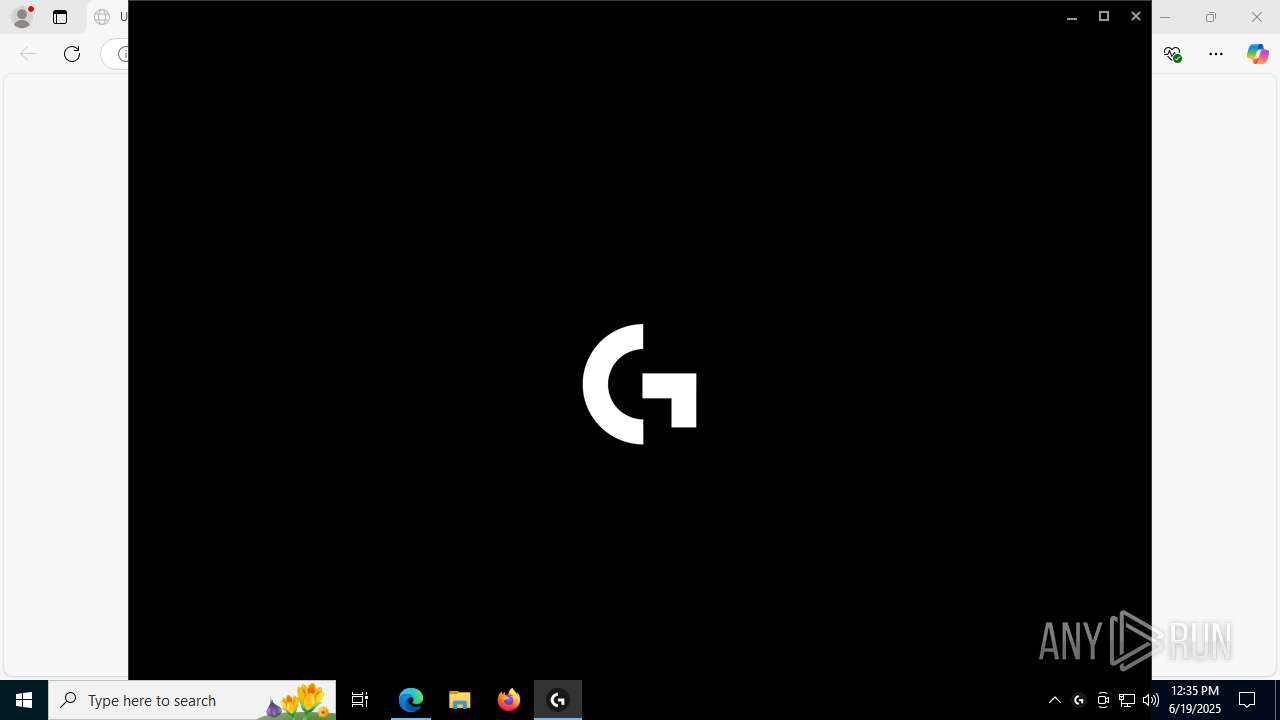Show hidden system tray icons

[x=1054, y=700]
